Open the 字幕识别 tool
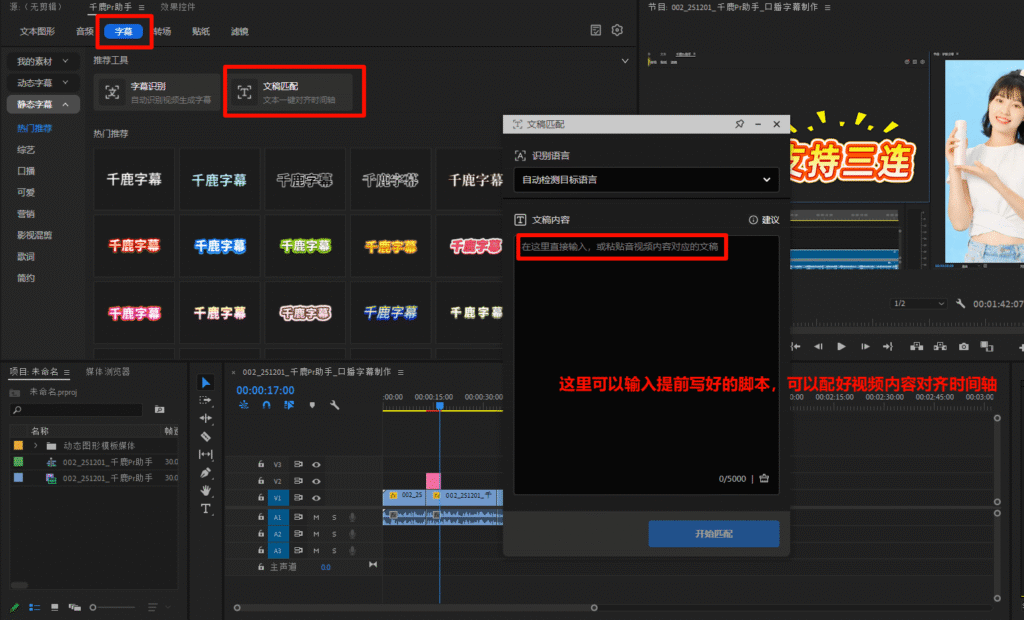The width and height of the screenshot is (1024, 620). [157, 92]
